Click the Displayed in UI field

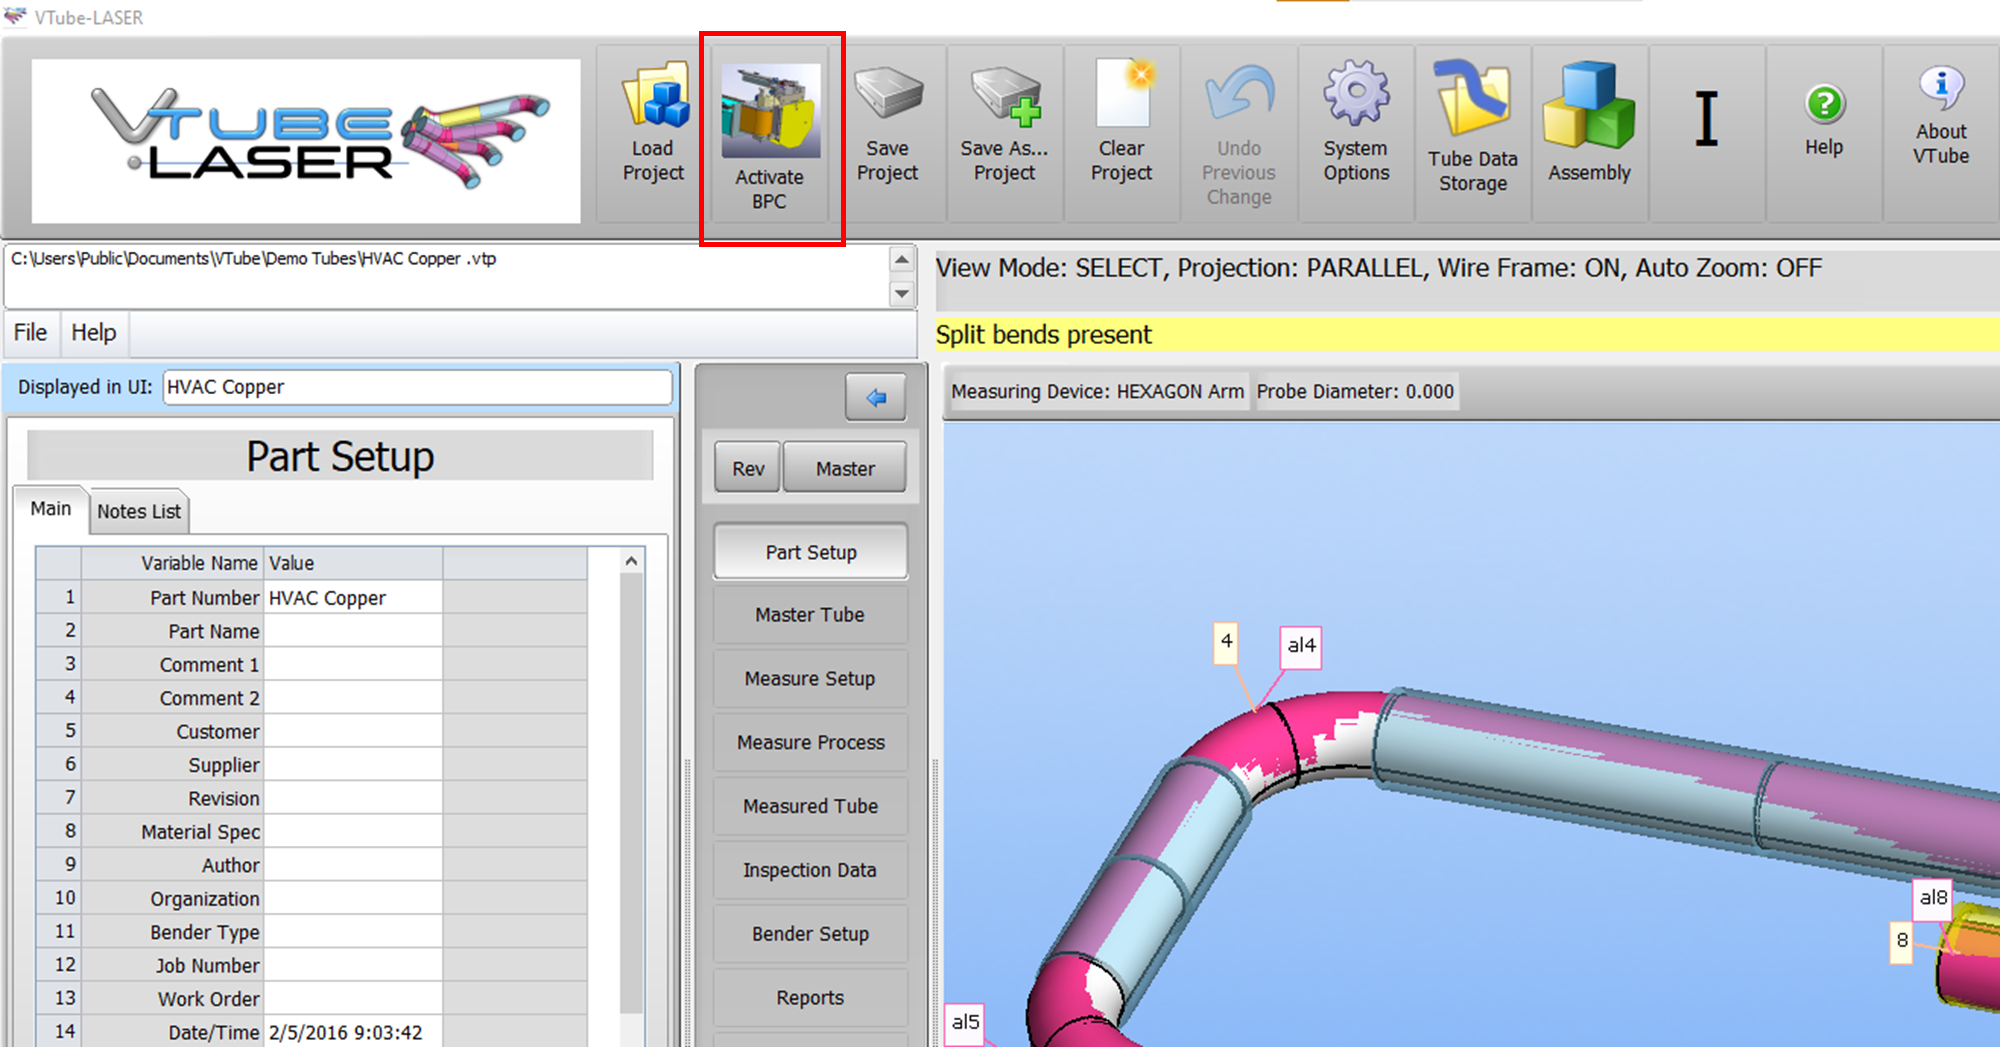click(417, 387)
